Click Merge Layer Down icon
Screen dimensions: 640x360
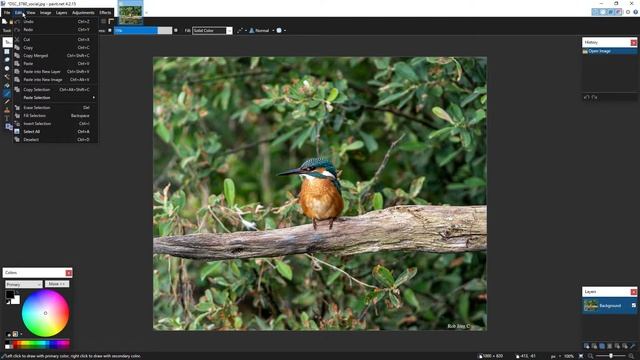pyautogui.click(x=610, y=346)
